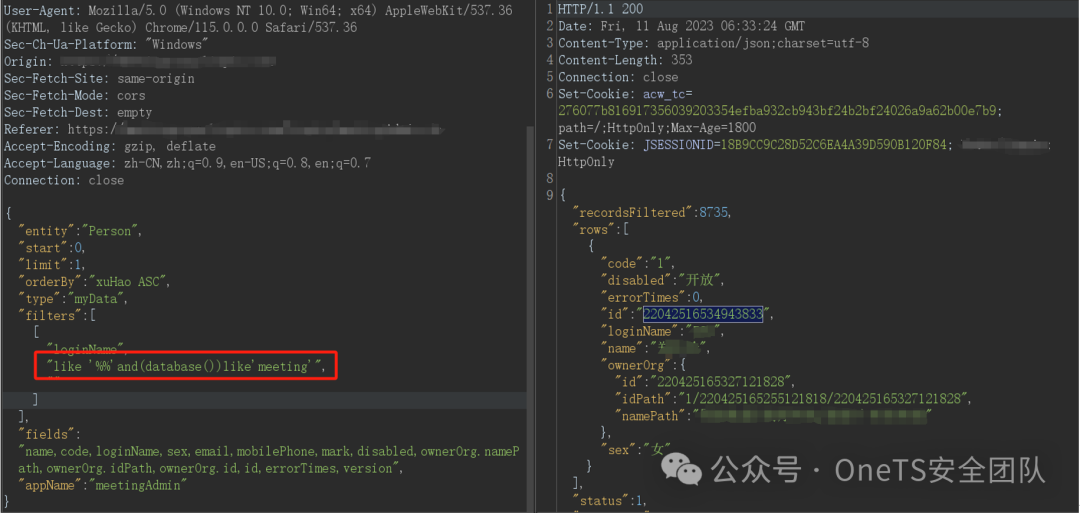This screenshot has height=513, width=1080.
Task: Click the "entity":"Person" line in request body
Action: (80, 231)
